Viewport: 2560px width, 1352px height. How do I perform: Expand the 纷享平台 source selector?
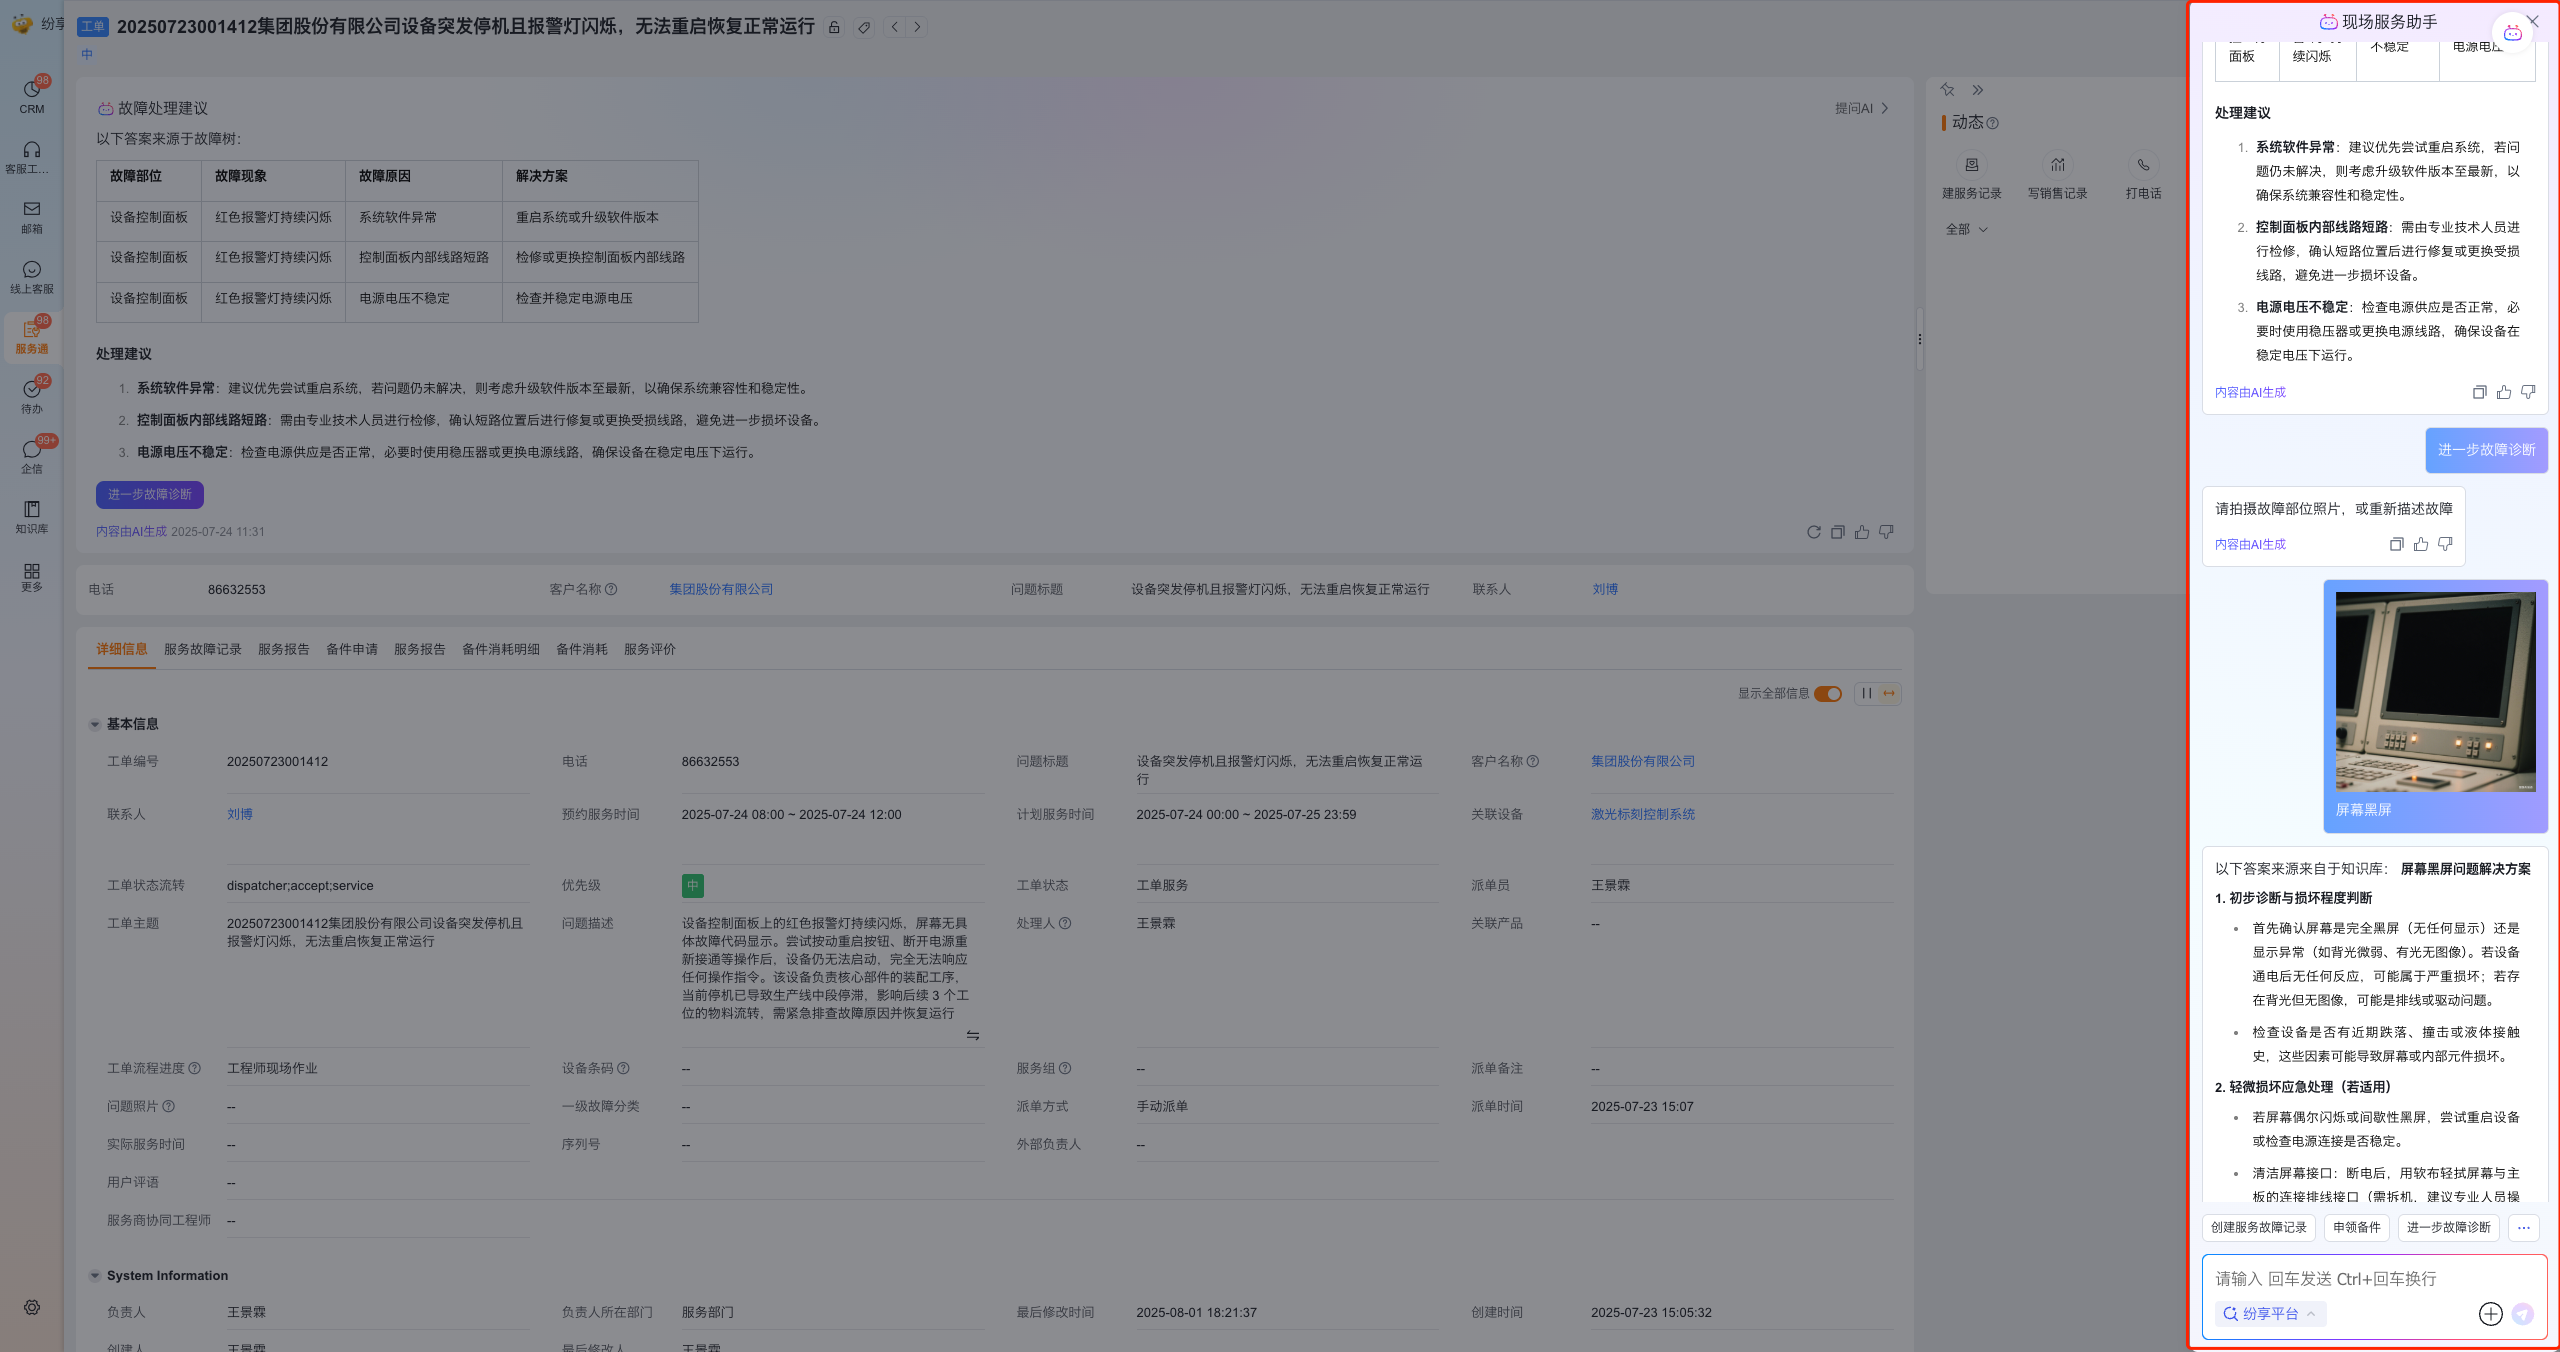pyautogui.click(x=2270, y=1314)
